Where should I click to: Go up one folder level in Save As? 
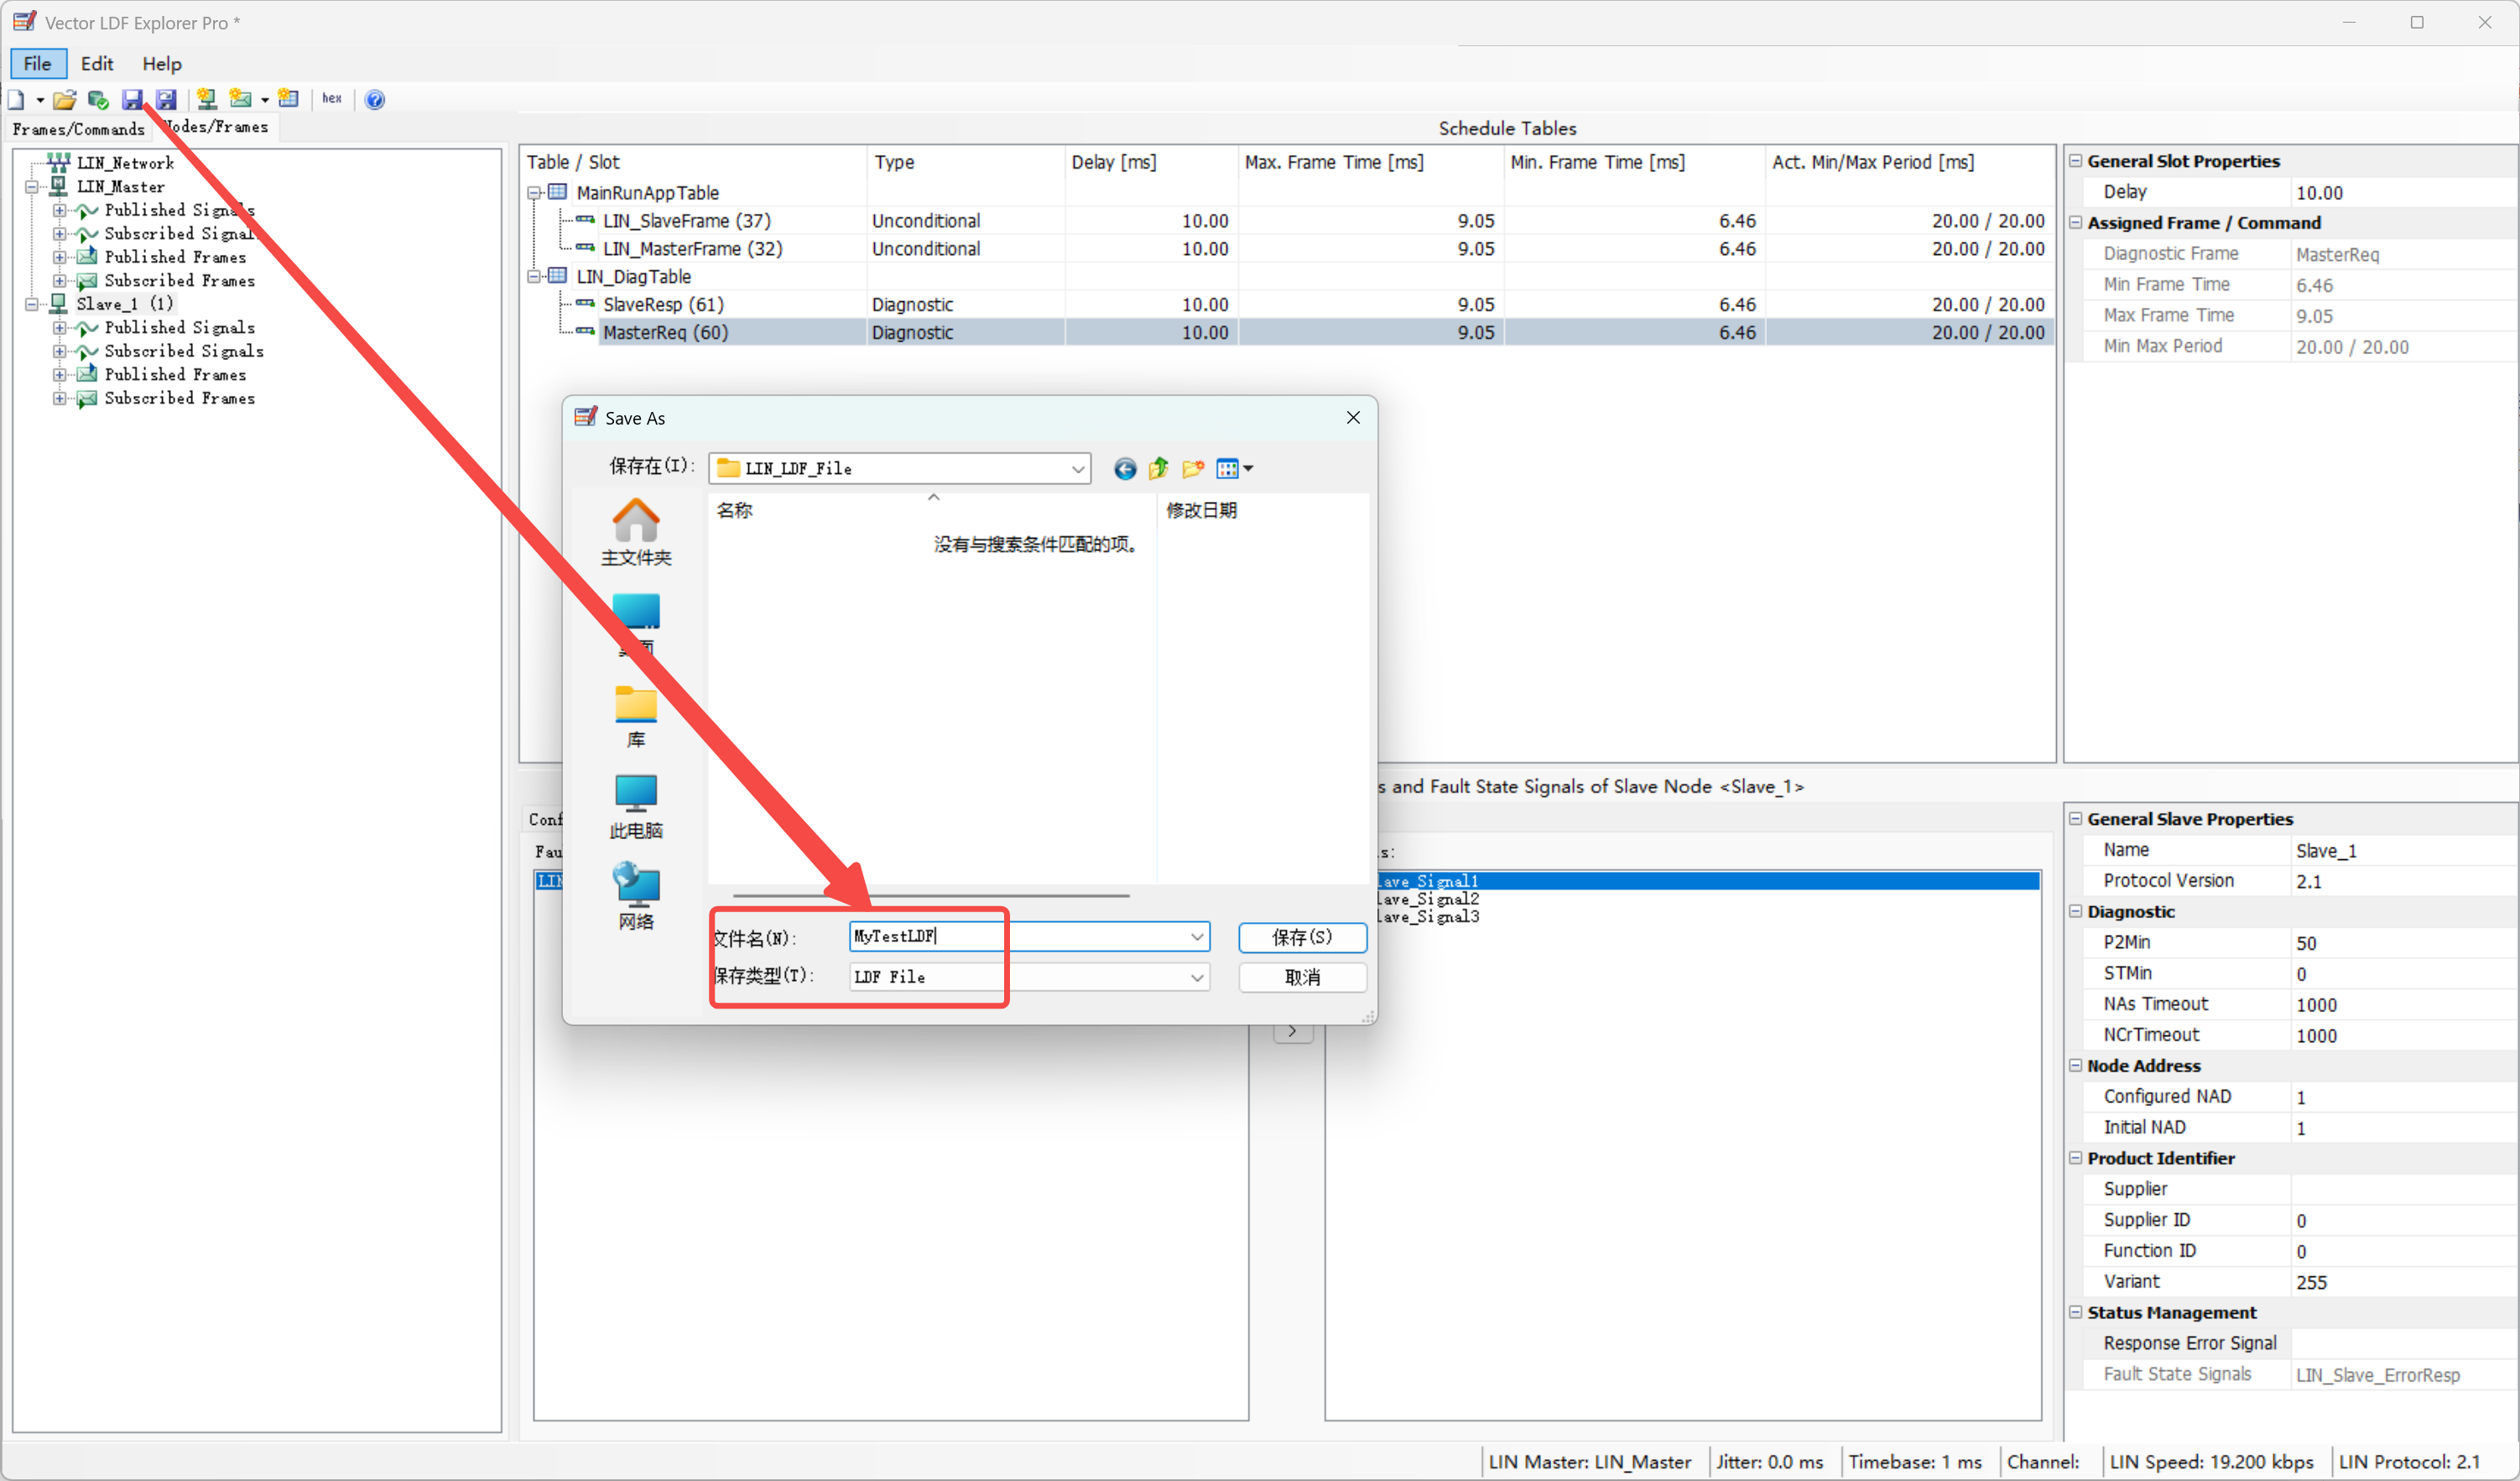coord(1159,468)
